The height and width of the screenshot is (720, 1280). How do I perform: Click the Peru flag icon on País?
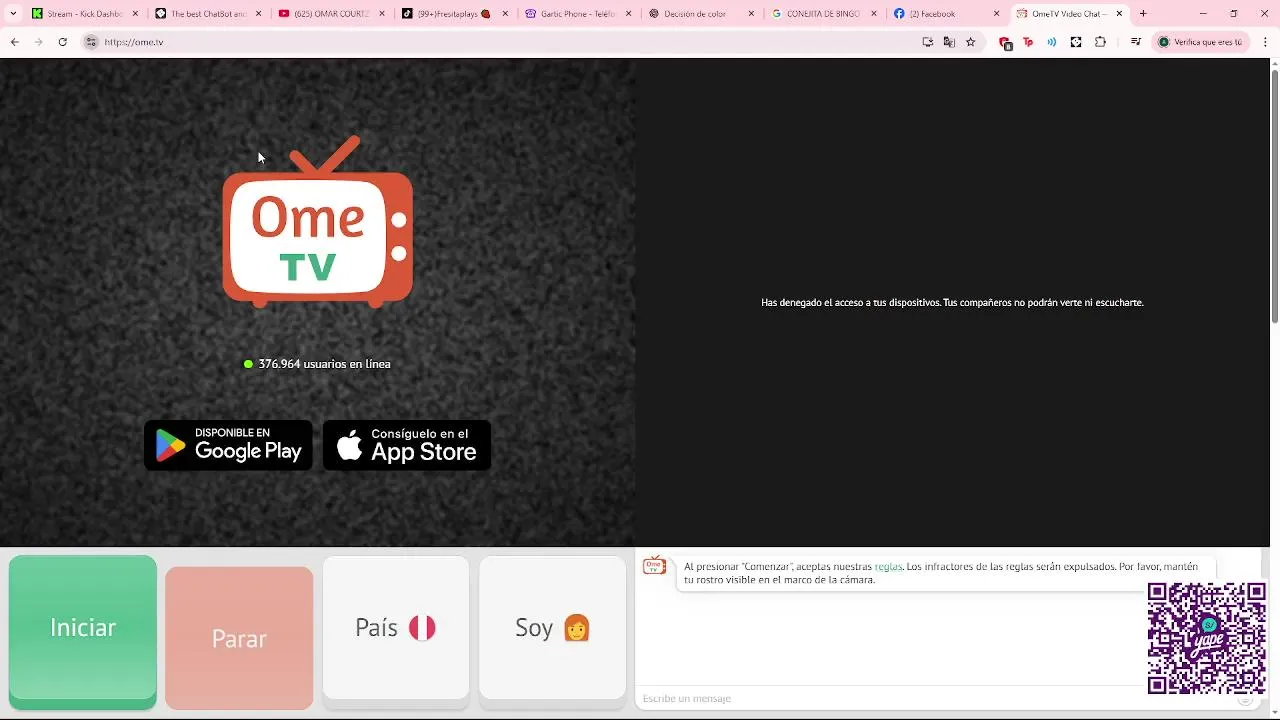click(422, 627)
